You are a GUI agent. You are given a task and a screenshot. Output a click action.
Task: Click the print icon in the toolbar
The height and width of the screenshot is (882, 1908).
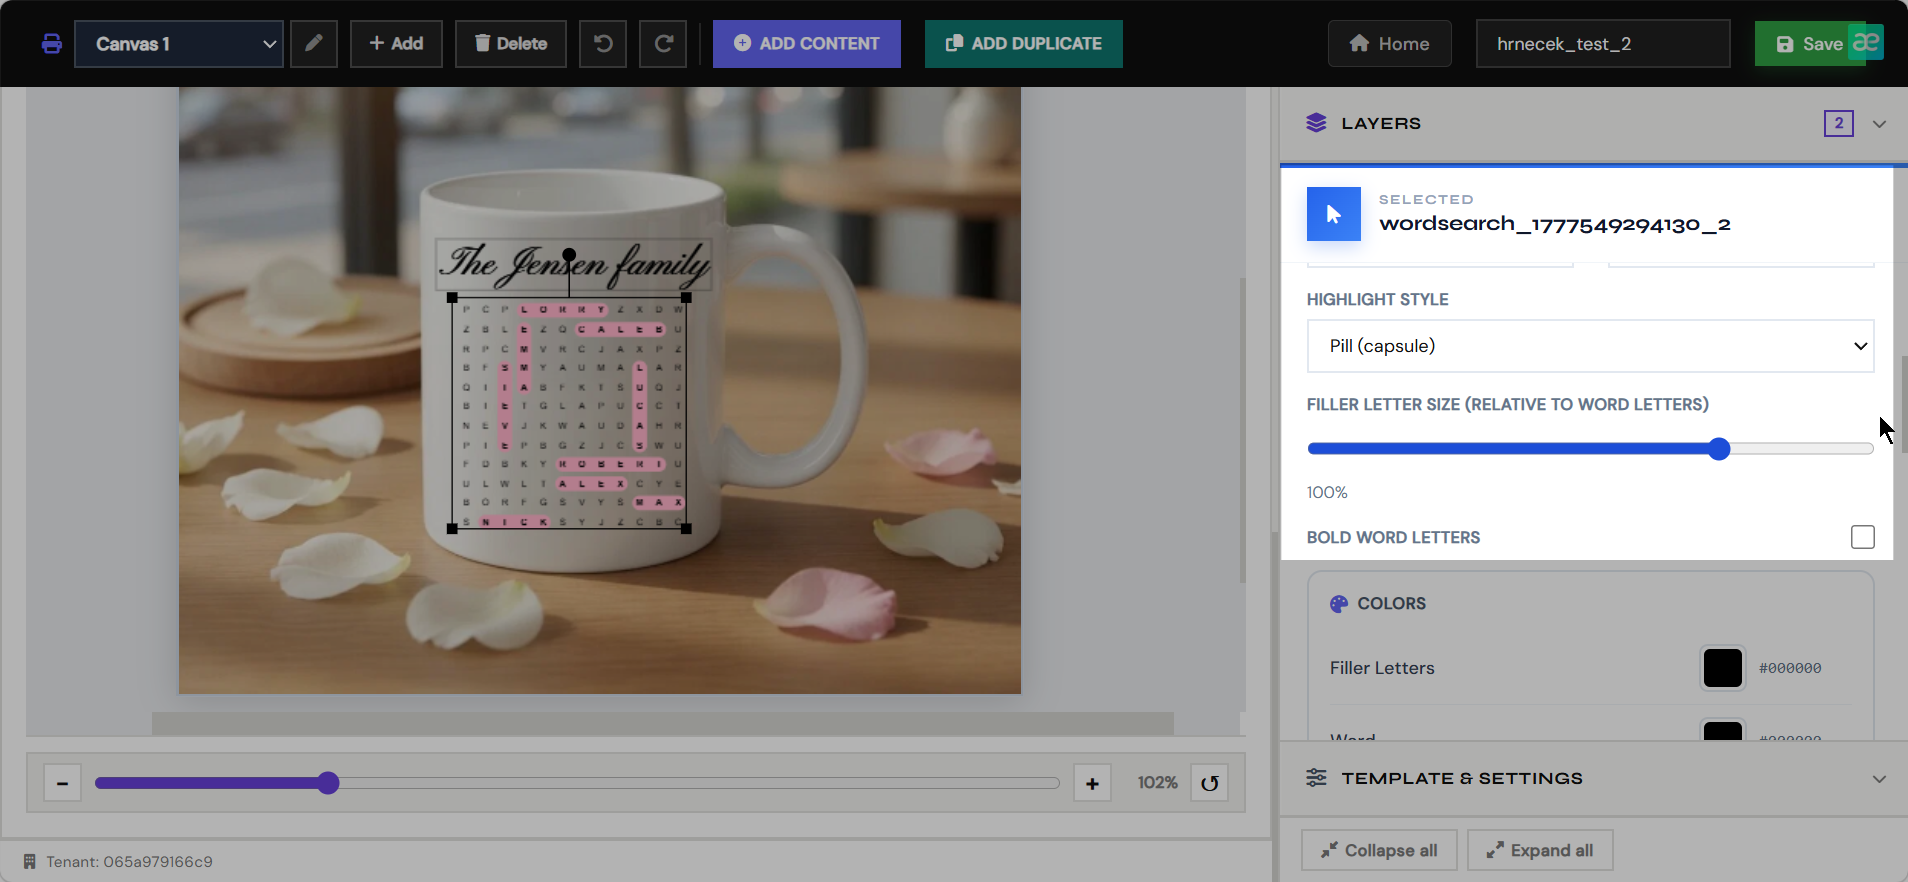(52, 44)
